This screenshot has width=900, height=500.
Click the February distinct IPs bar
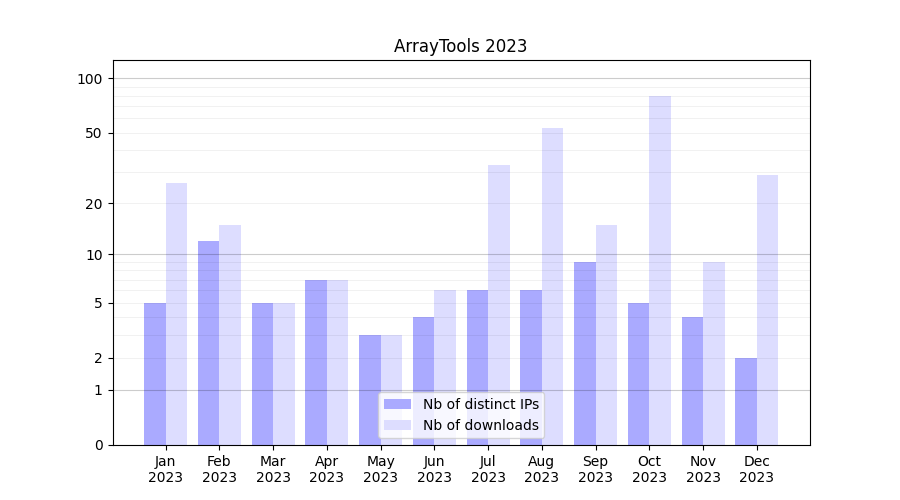(x=208, y=342)
